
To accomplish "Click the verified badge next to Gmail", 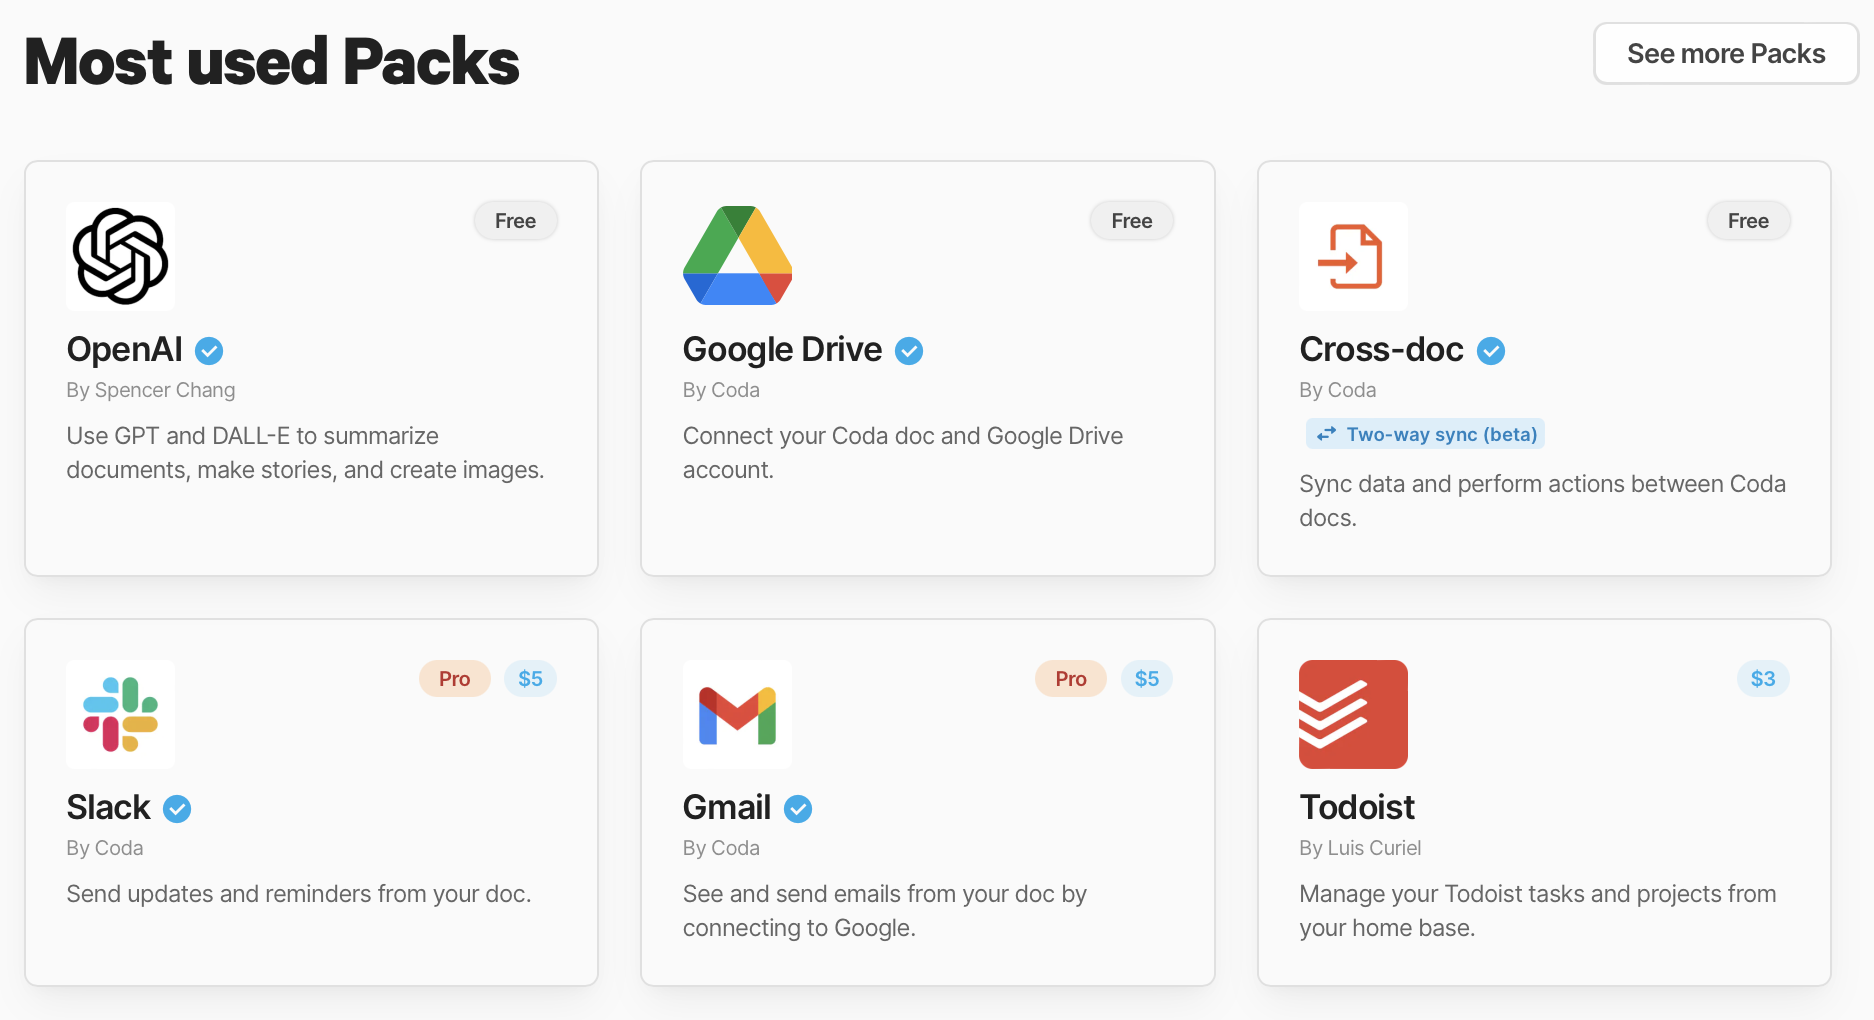I will (x=797, y=808).
